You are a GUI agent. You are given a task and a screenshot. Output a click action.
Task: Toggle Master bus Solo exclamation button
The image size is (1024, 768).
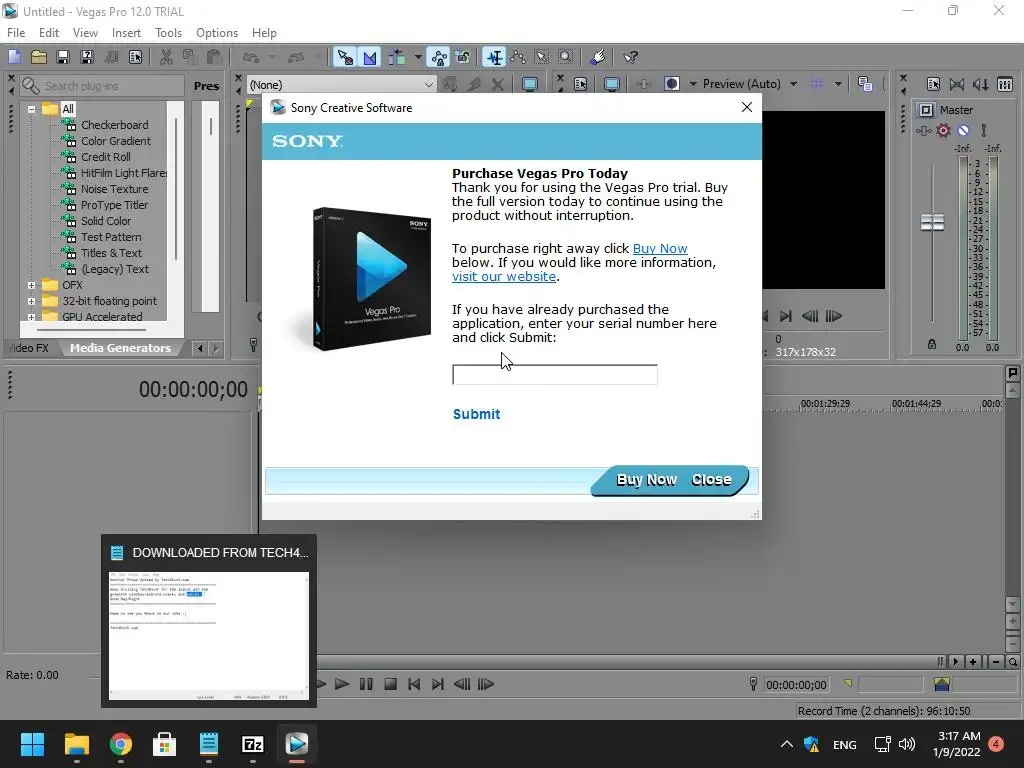tap(984, 131)
